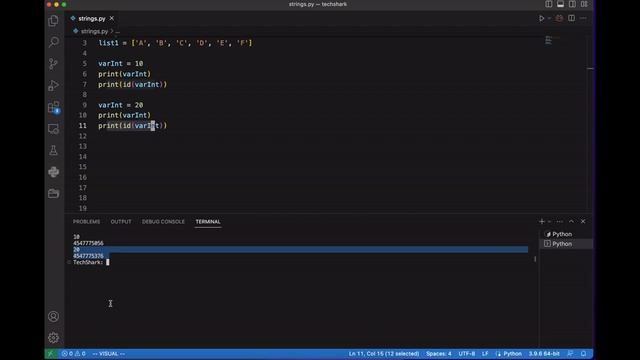Screen dimensions: 640x360
Task: Create a new terminal with plus icon
Action: coord(542,222)
